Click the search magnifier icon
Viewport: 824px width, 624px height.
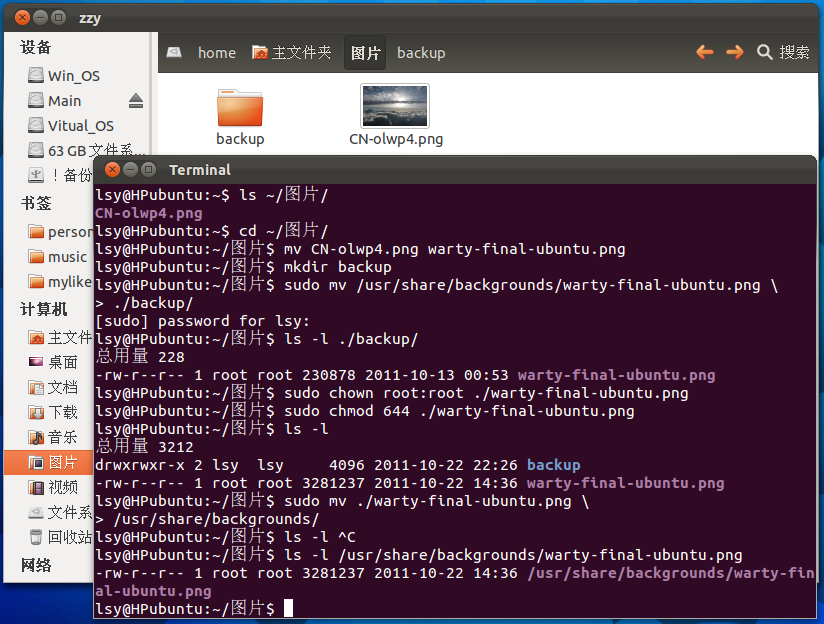click(x=765, y=52)
